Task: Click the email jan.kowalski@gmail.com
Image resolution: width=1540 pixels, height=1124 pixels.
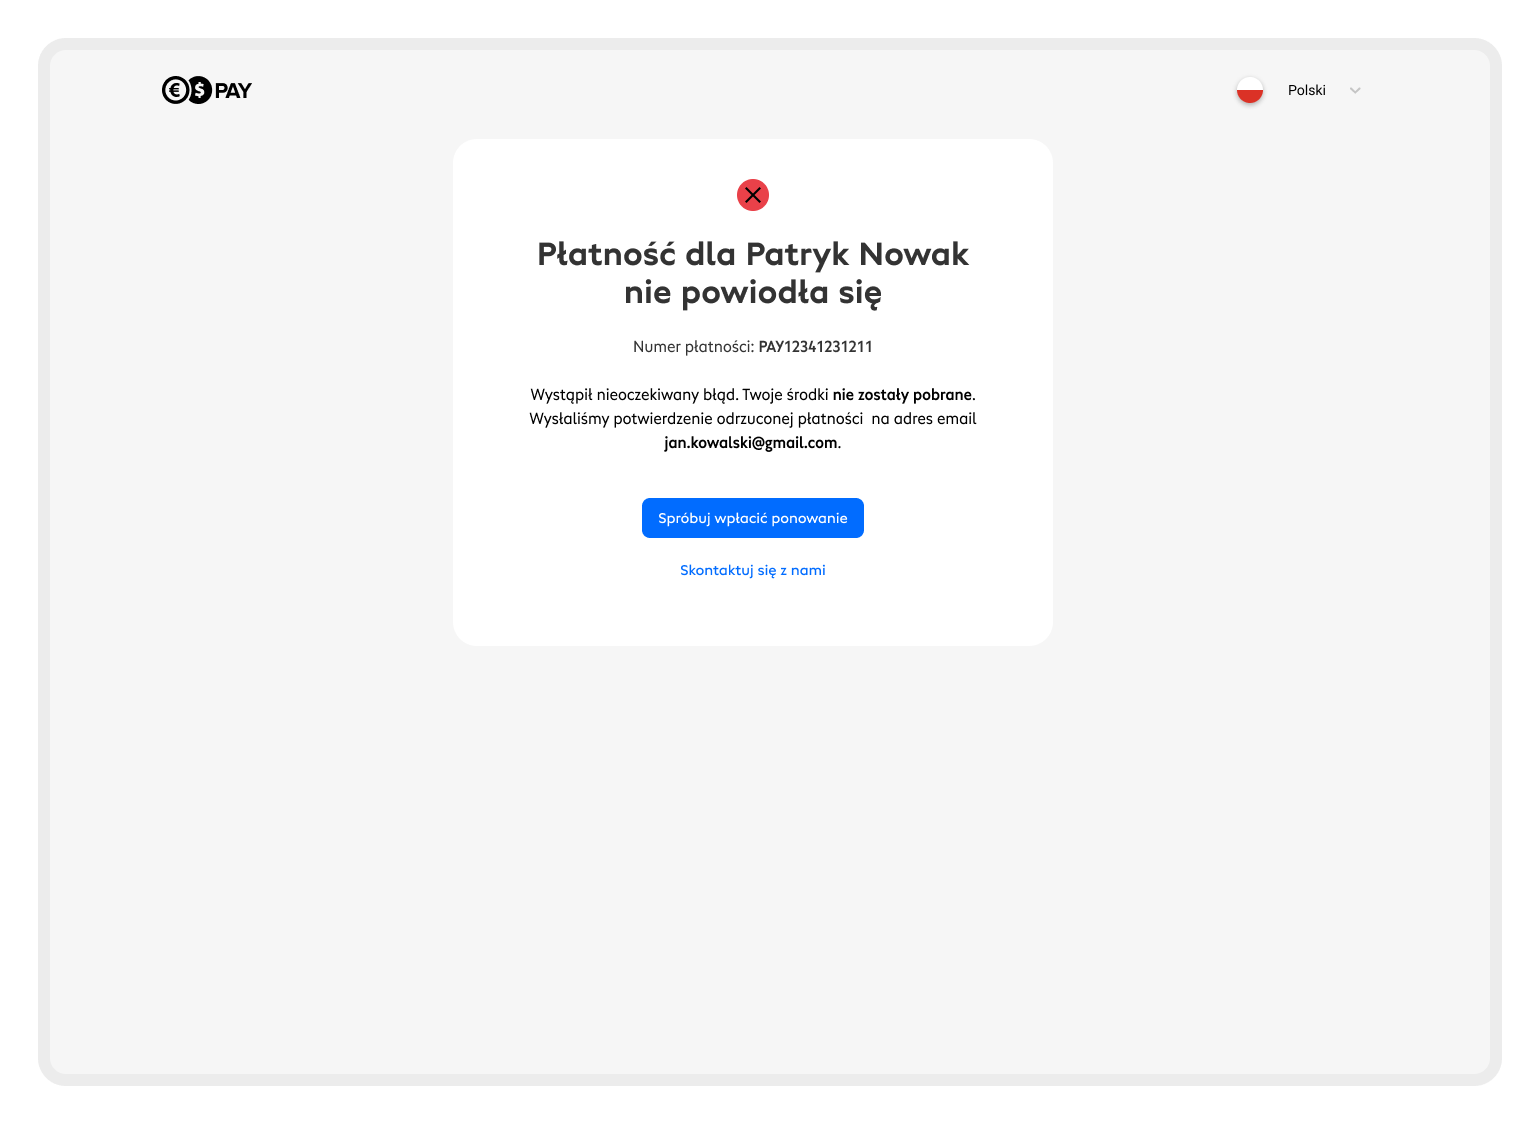Action: (x=751, y=443)
